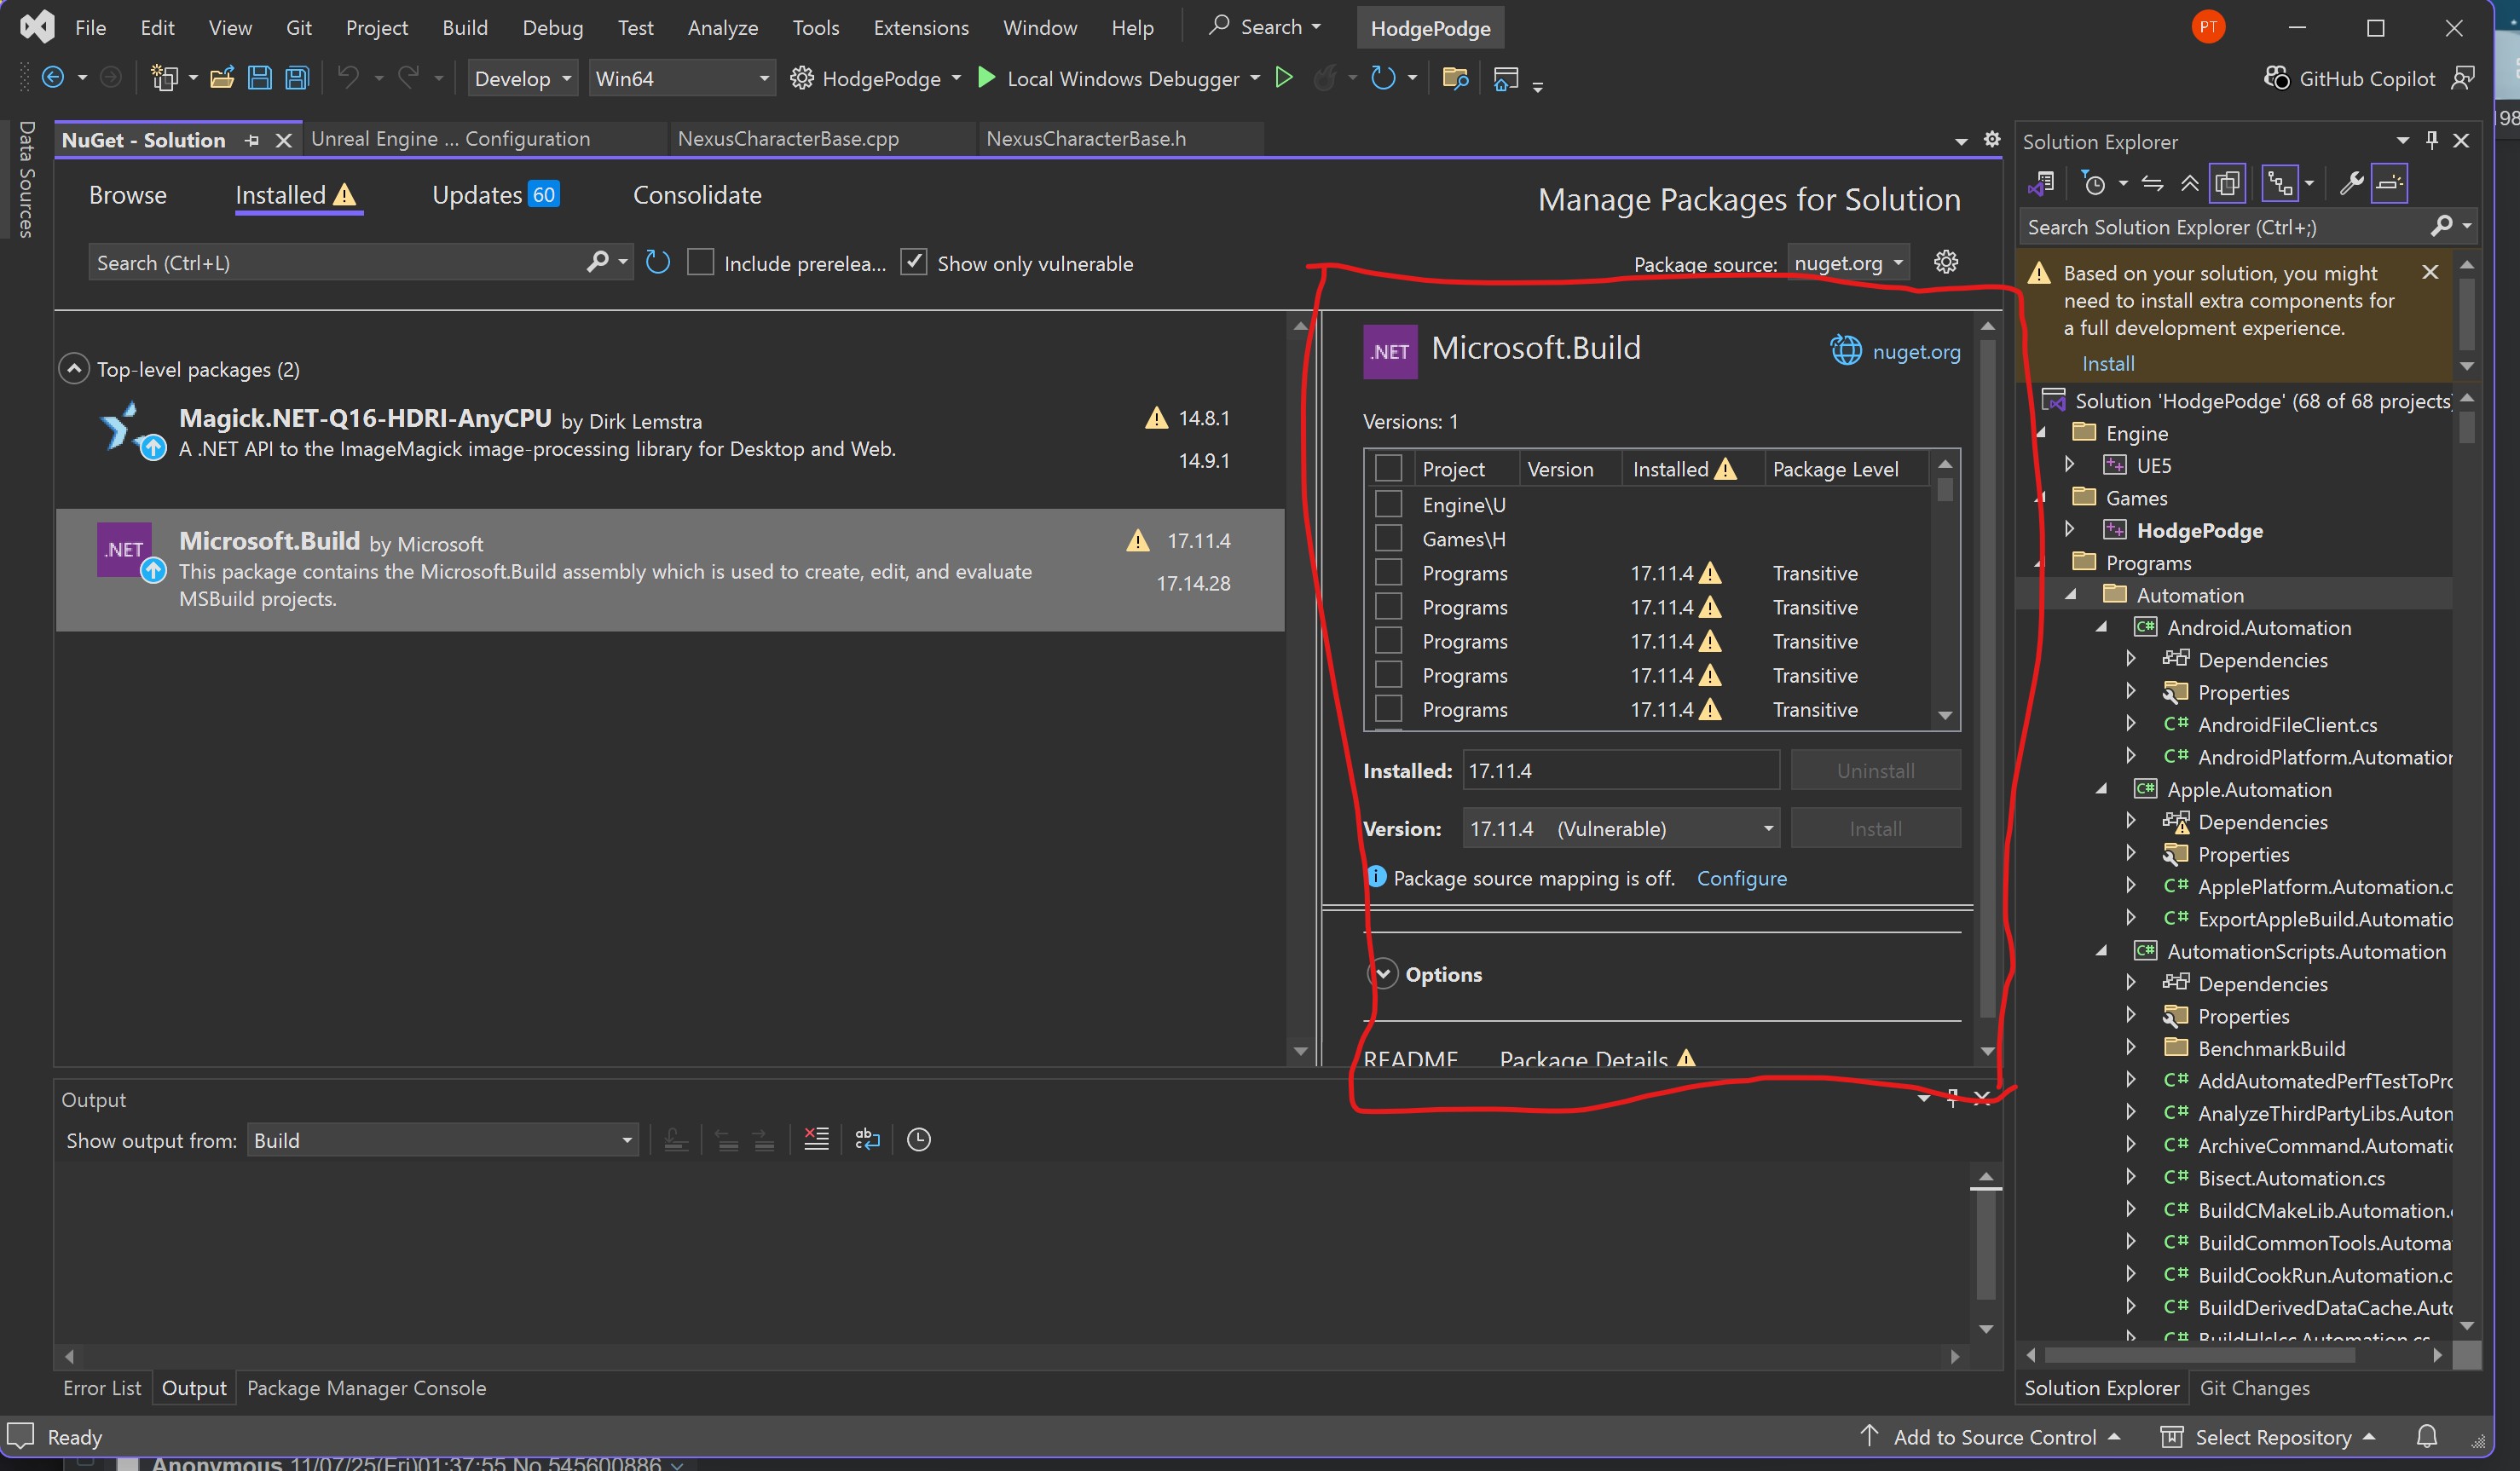Open the Package source dropdown

(1847, 263)
